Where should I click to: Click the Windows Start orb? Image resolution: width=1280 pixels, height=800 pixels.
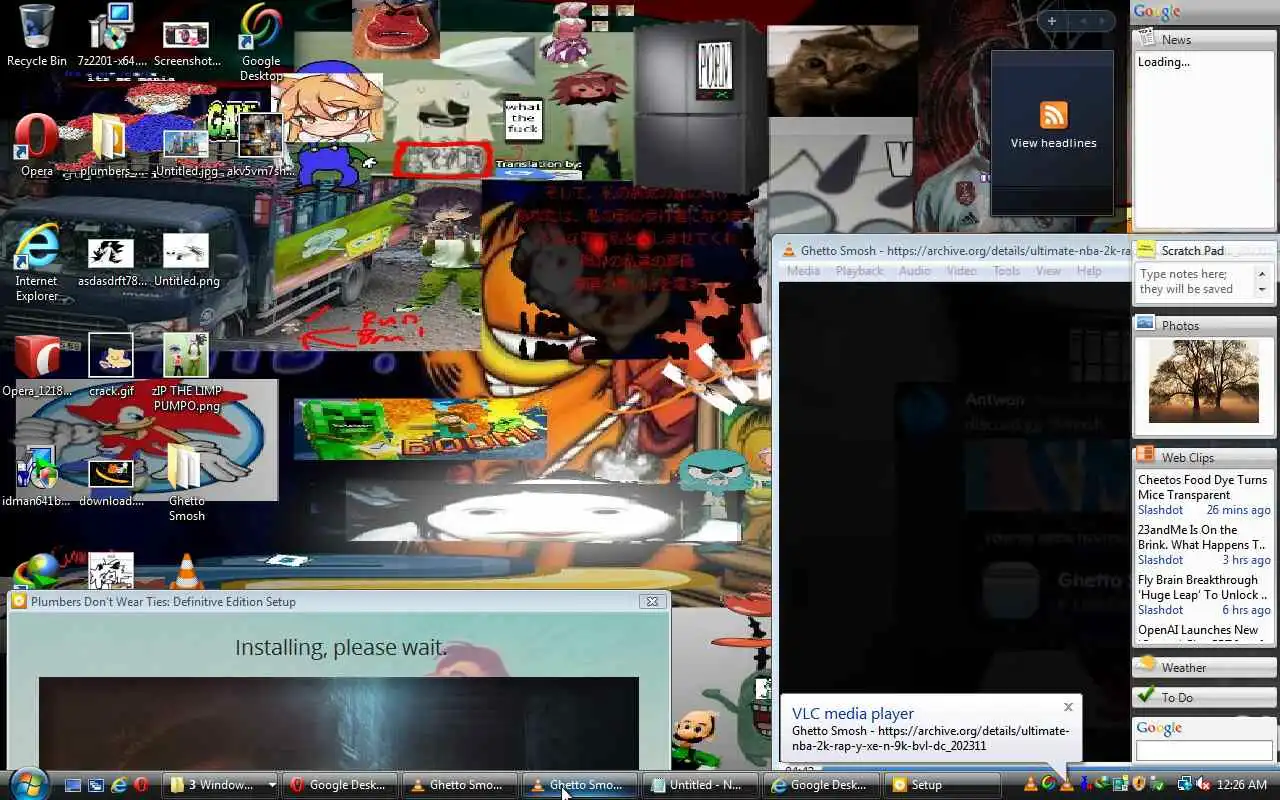coord(27,784)
